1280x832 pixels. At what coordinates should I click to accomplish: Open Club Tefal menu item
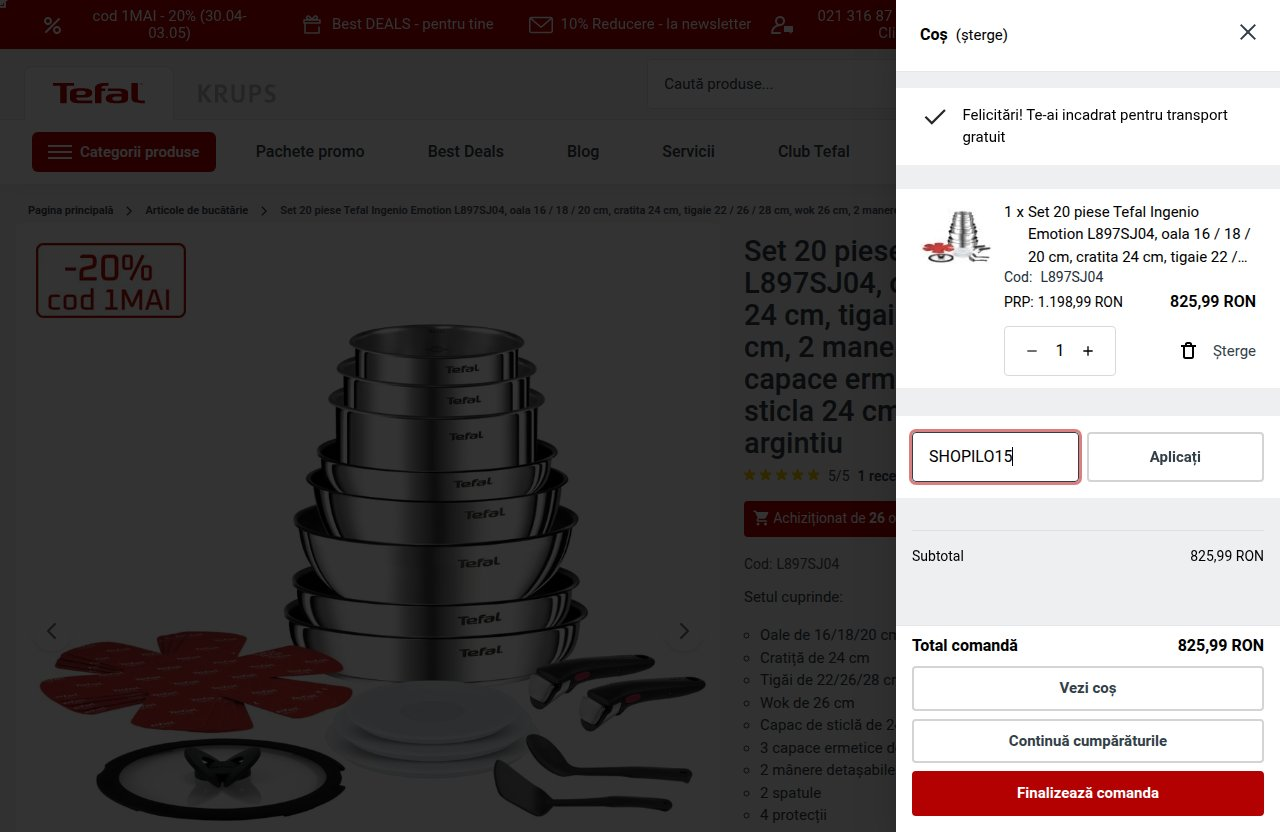pyautogui.click(x=814, y=152)
